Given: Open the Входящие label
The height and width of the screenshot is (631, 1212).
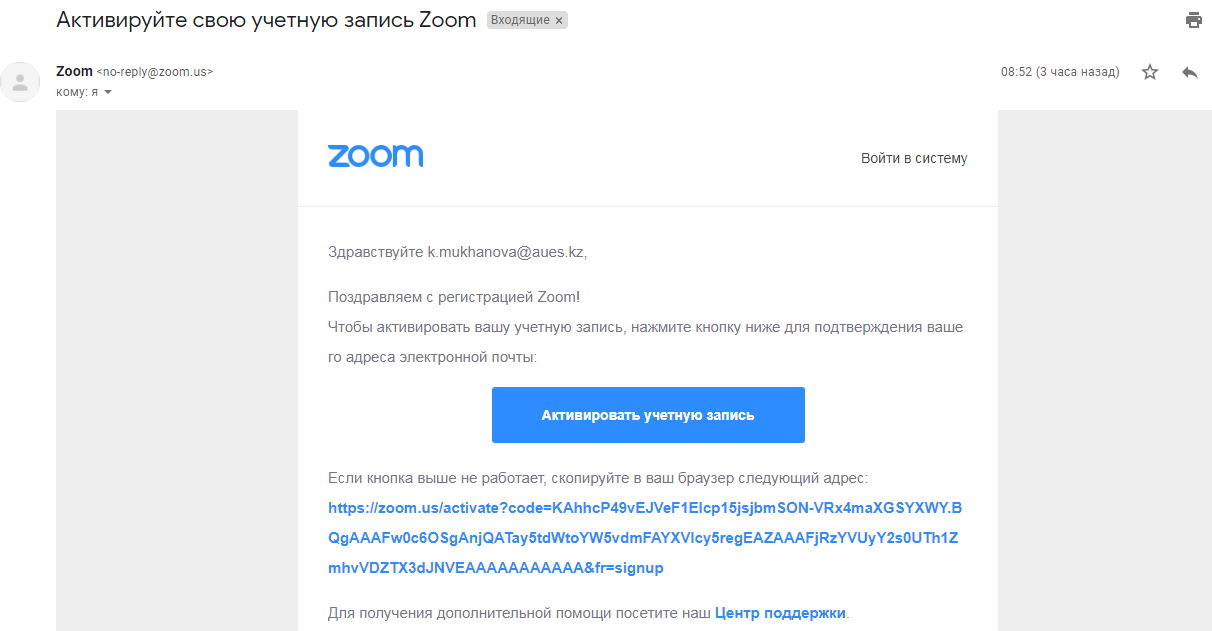Looking at the screenshot, I should pyautogui.click(x=520, y=21).
